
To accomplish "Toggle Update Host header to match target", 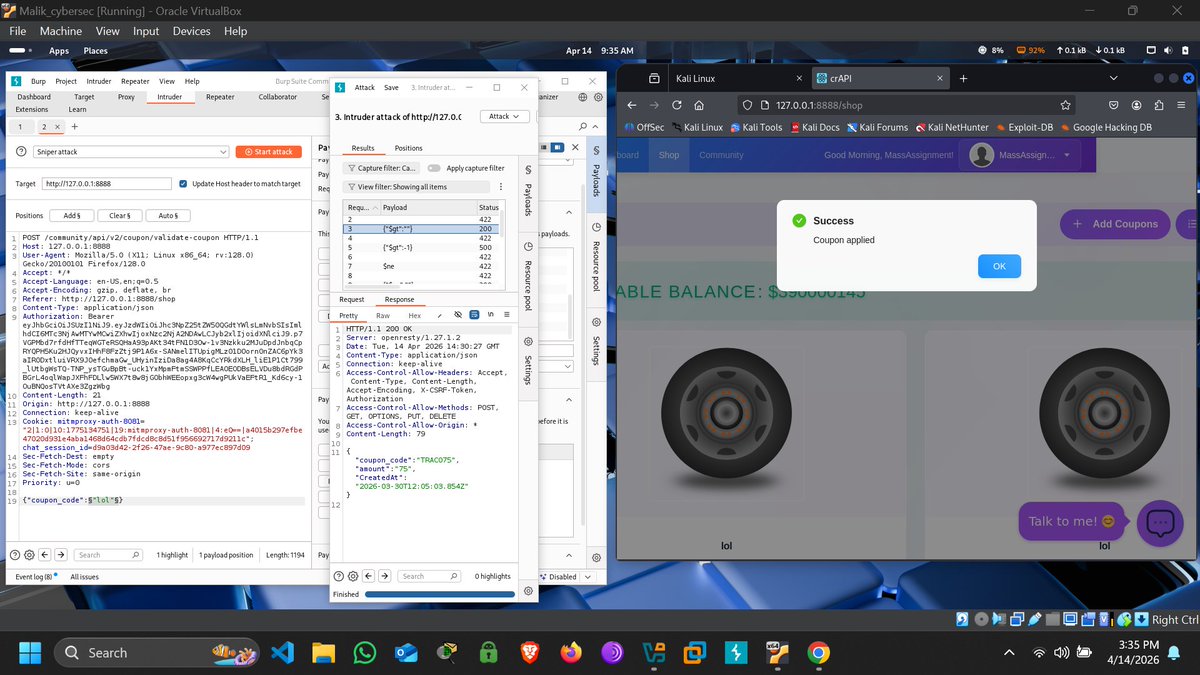I will pyautogui.click(x=182, y=184).
